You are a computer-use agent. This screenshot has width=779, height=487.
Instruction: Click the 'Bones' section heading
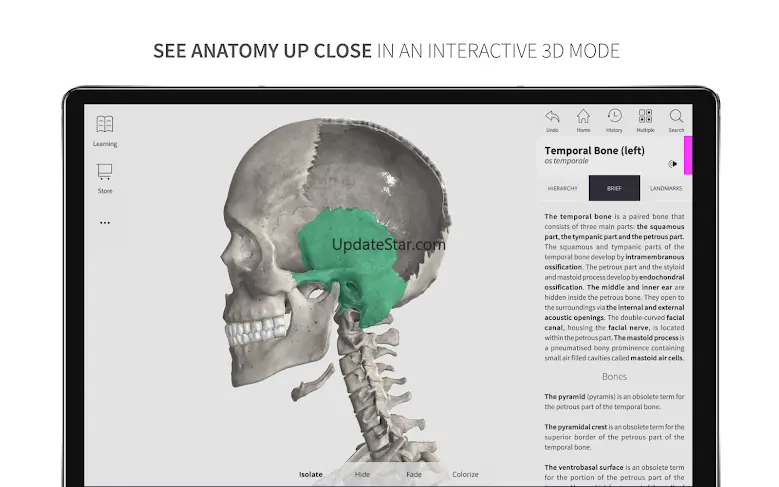(615, 377)
